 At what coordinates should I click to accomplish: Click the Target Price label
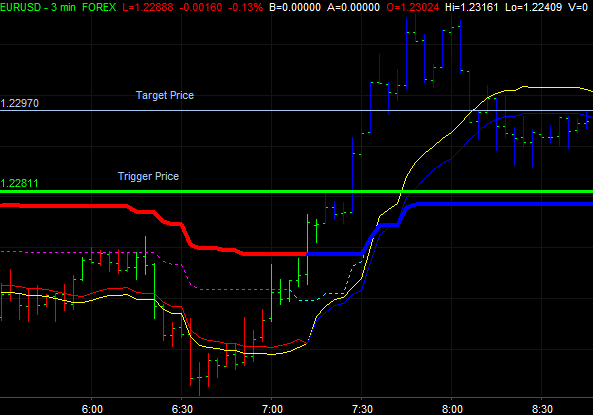point(165,95)
